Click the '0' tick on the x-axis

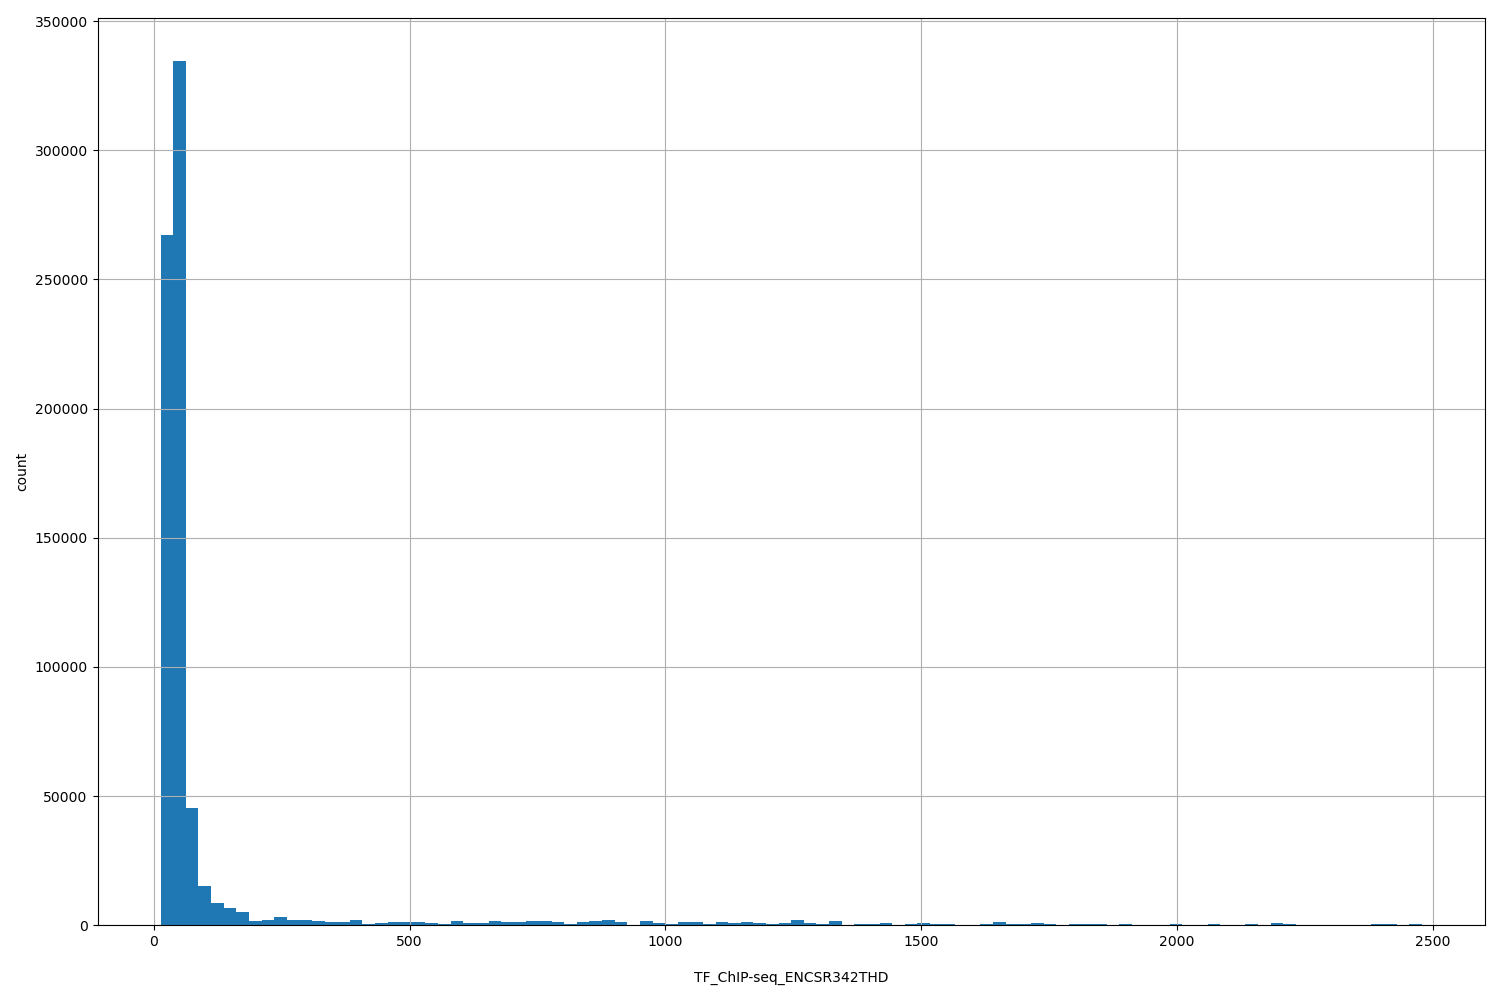154,942
